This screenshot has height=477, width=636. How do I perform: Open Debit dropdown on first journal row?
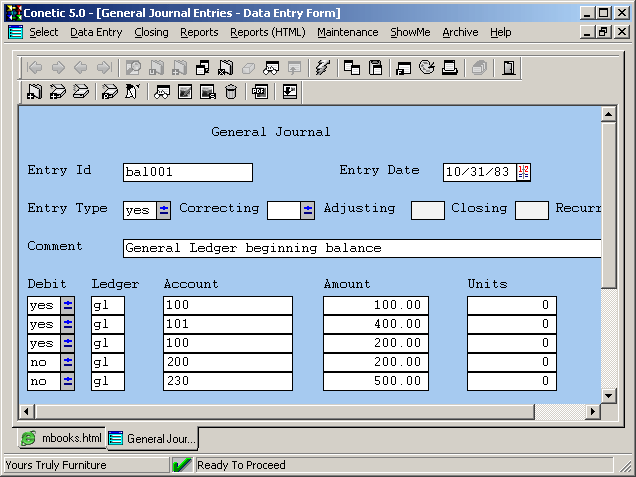pyautogui.click(x=68, y=305)
